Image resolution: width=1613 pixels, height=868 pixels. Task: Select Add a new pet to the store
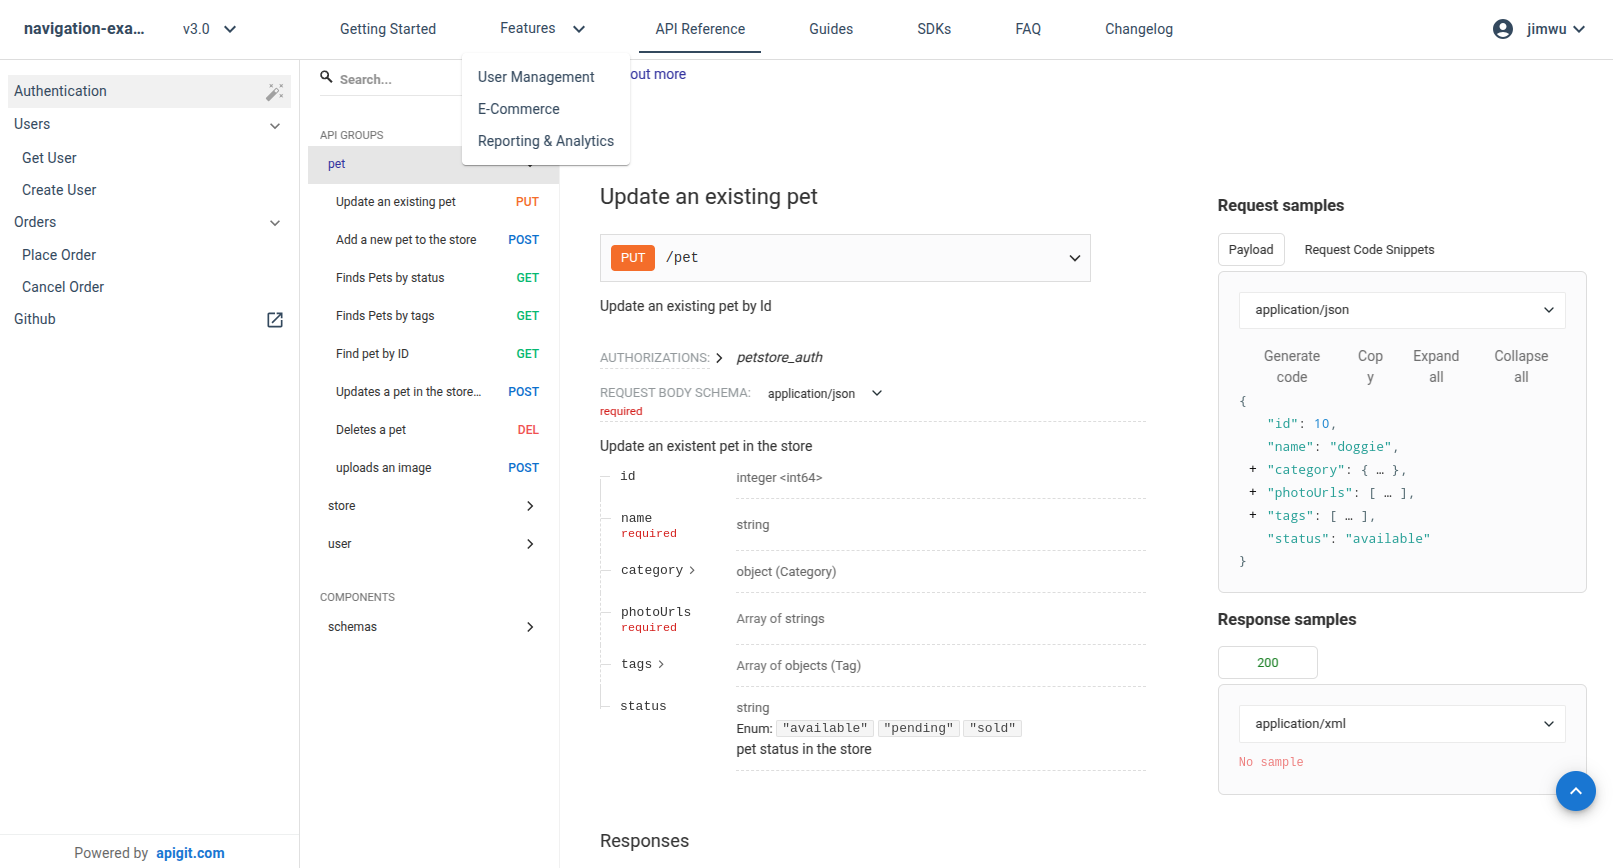[x=434, y=240]
